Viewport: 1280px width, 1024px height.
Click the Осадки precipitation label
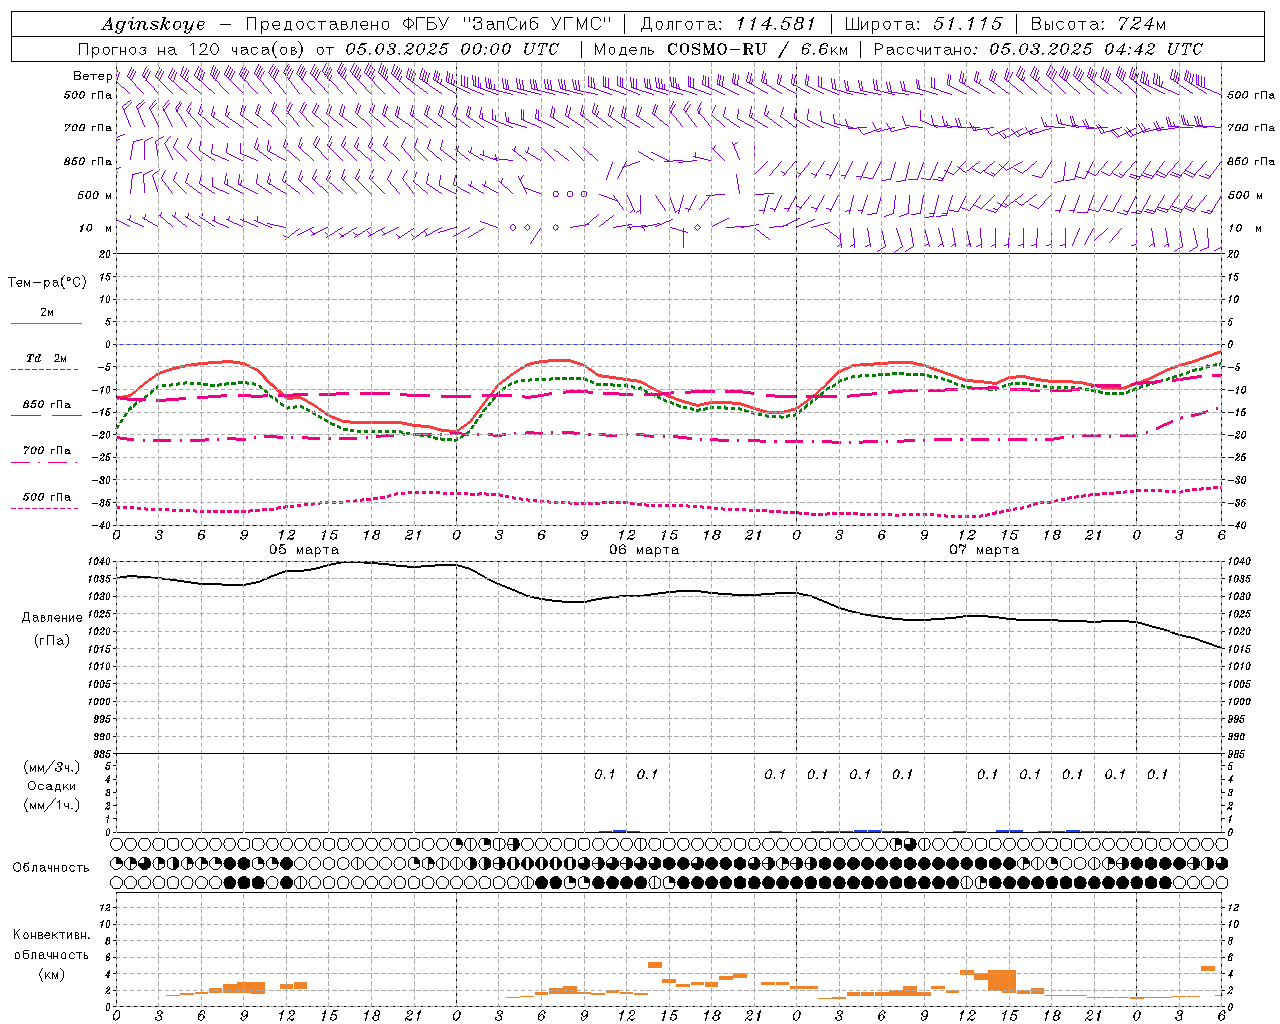click(x=52, y=786)
